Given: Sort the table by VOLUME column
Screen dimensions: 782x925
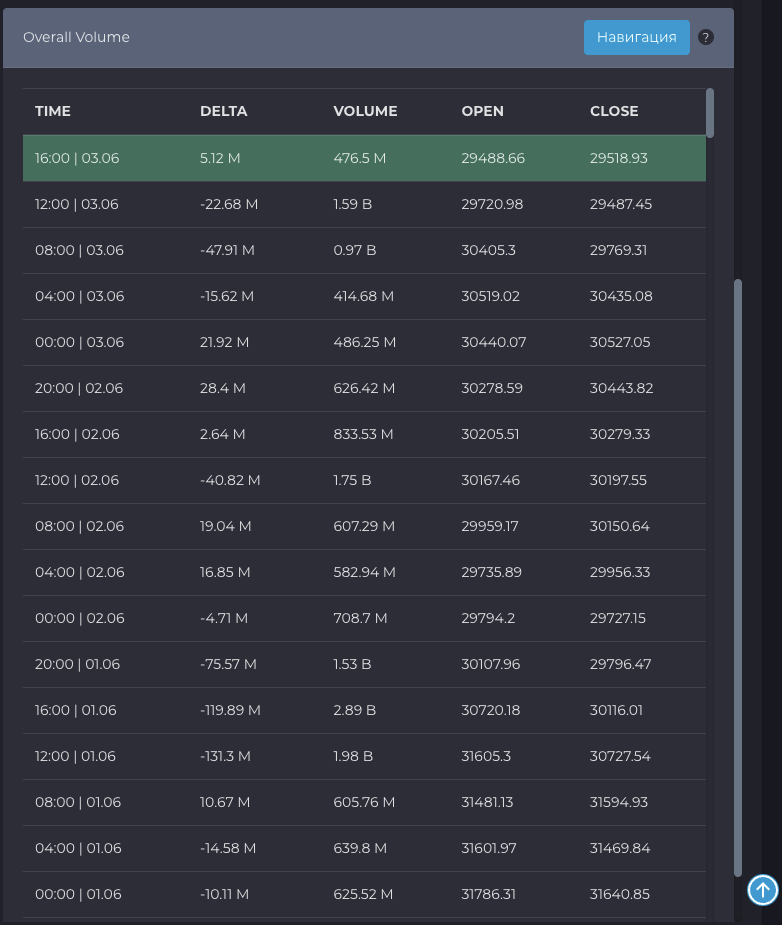Looking at the screenshot, I should [365, 111].
